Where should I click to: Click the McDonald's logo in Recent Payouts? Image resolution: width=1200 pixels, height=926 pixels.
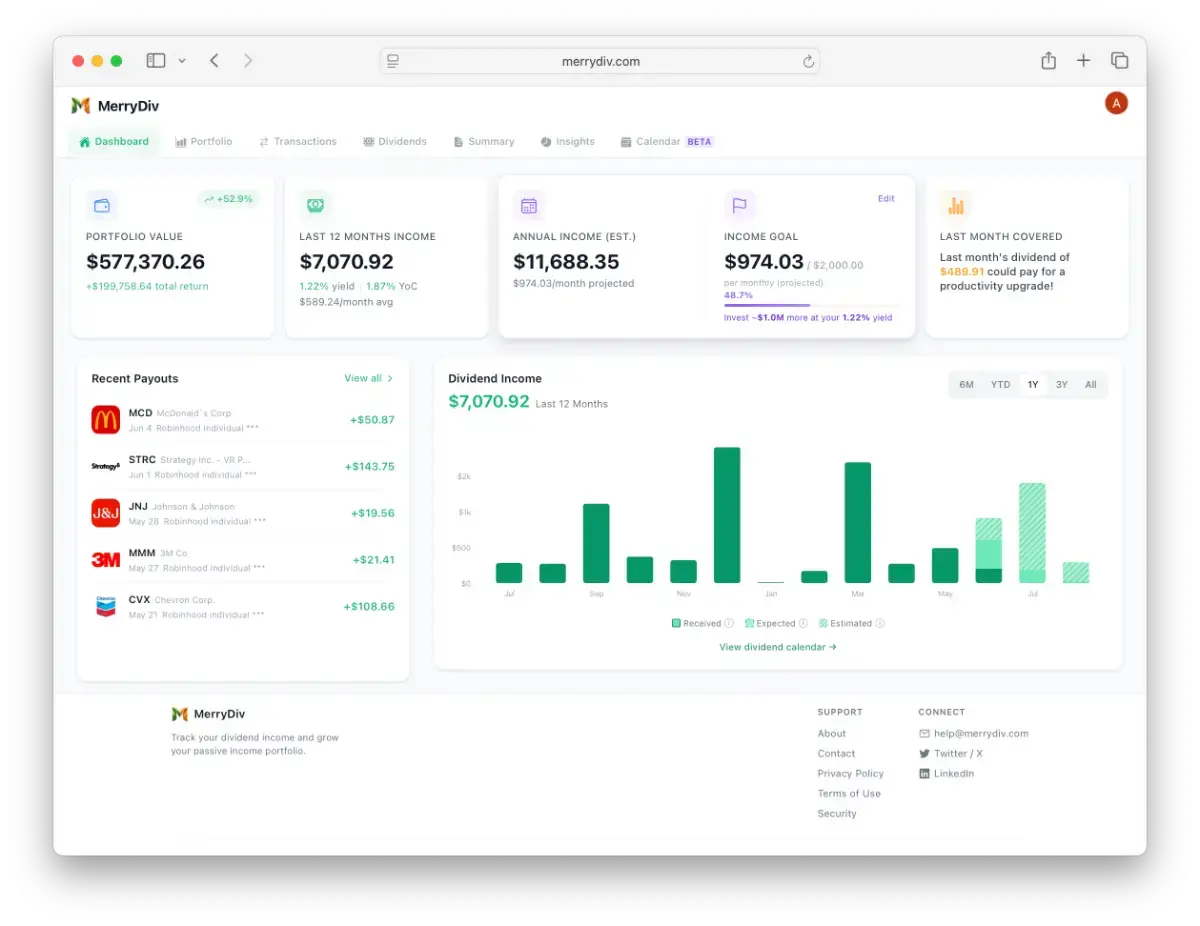tap(106, 420)
